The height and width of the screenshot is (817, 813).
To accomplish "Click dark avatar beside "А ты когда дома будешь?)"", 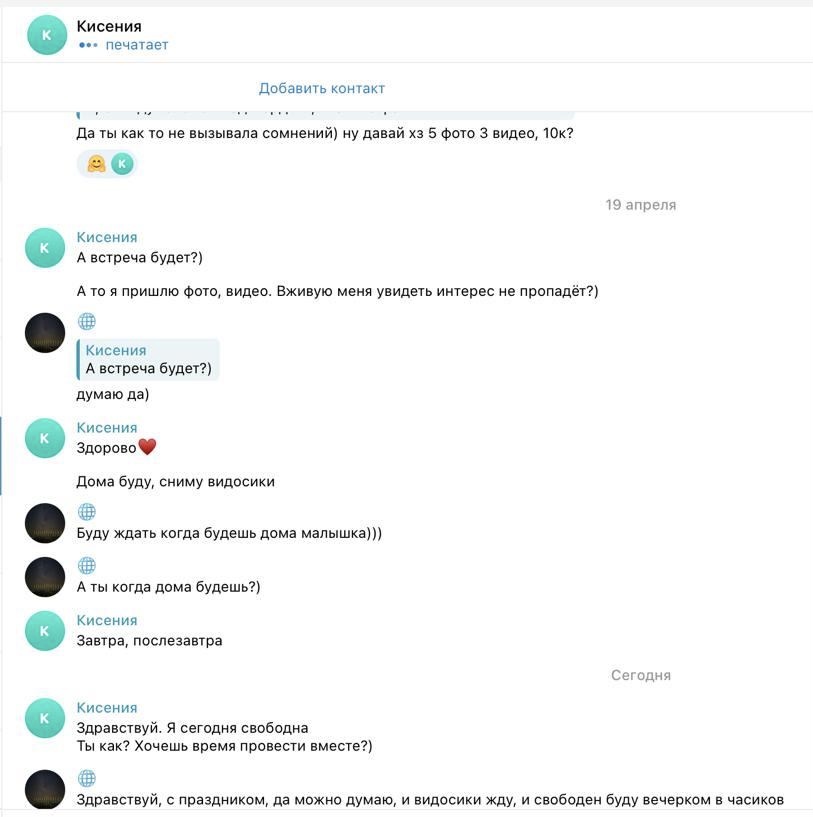I will tap(45, 577).
